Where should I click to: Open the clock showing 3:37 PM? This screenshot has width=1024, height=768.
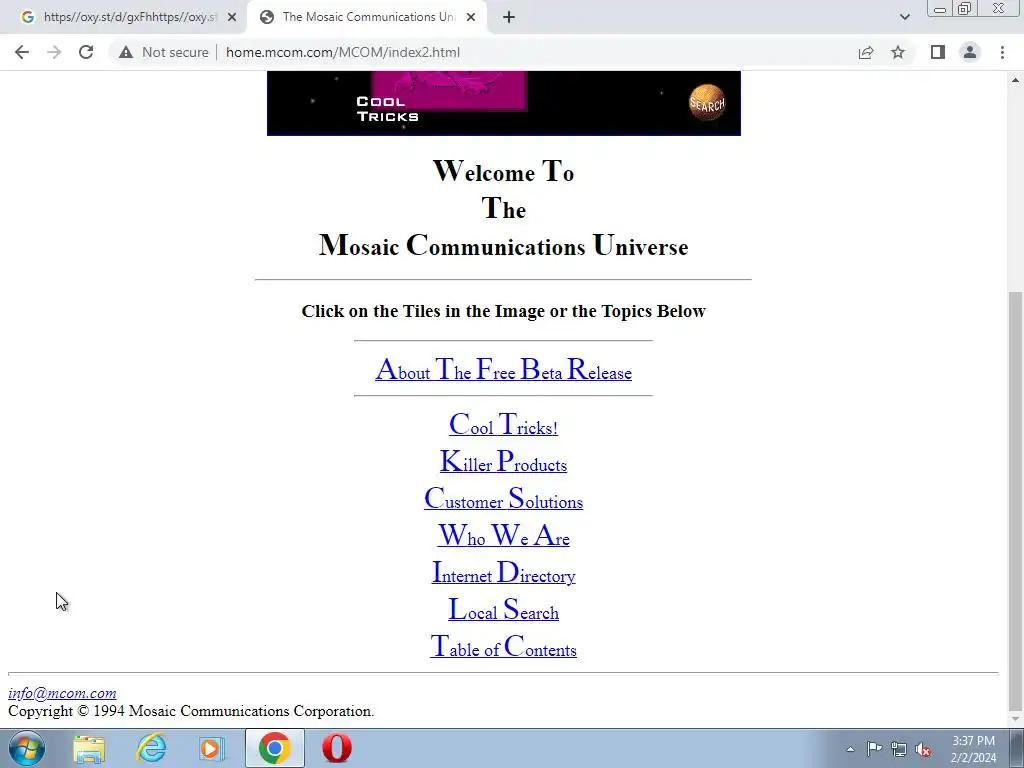(973, 749)
